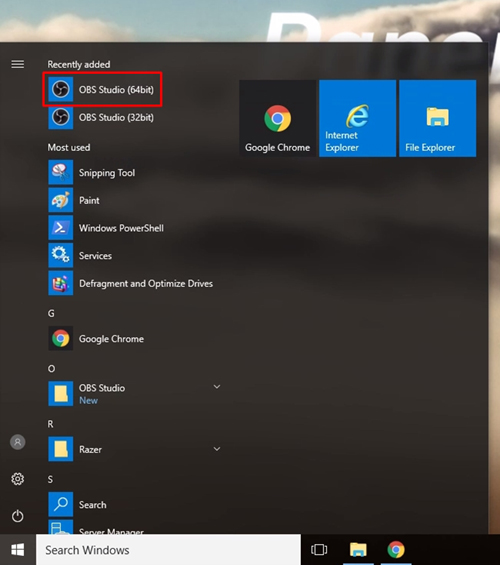
Task: Click the 'Most used' heading
Action: [x=69, y=147]
